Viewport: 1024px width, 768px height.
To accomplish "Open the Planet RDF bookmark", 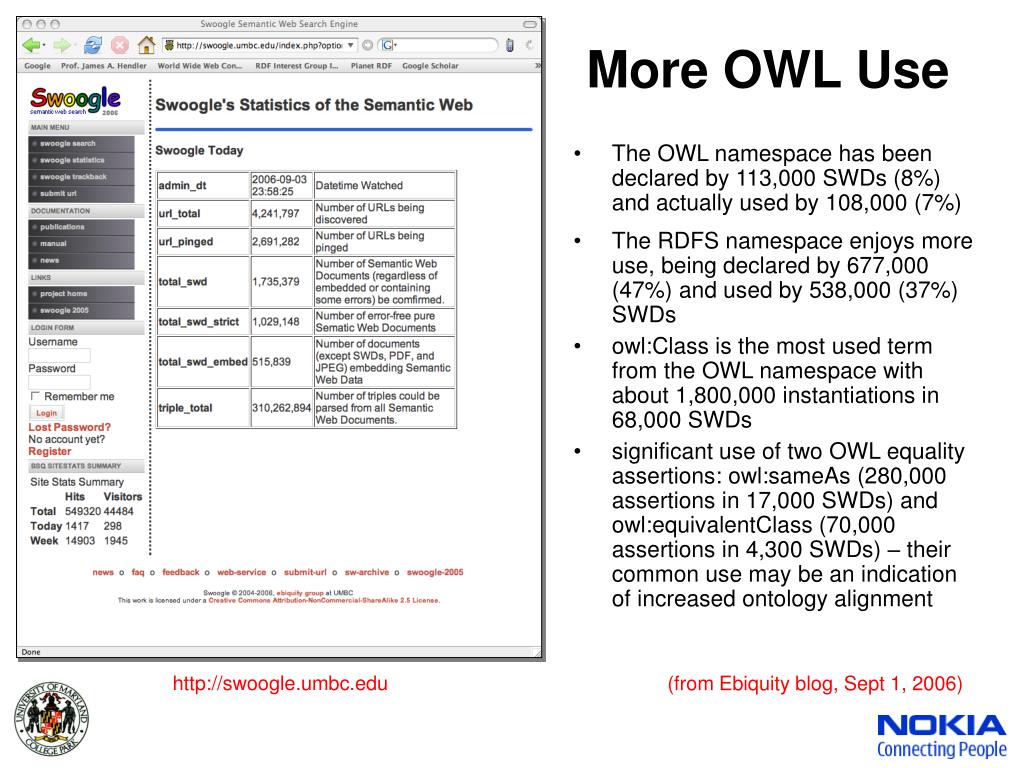I will tap(371, 65).
